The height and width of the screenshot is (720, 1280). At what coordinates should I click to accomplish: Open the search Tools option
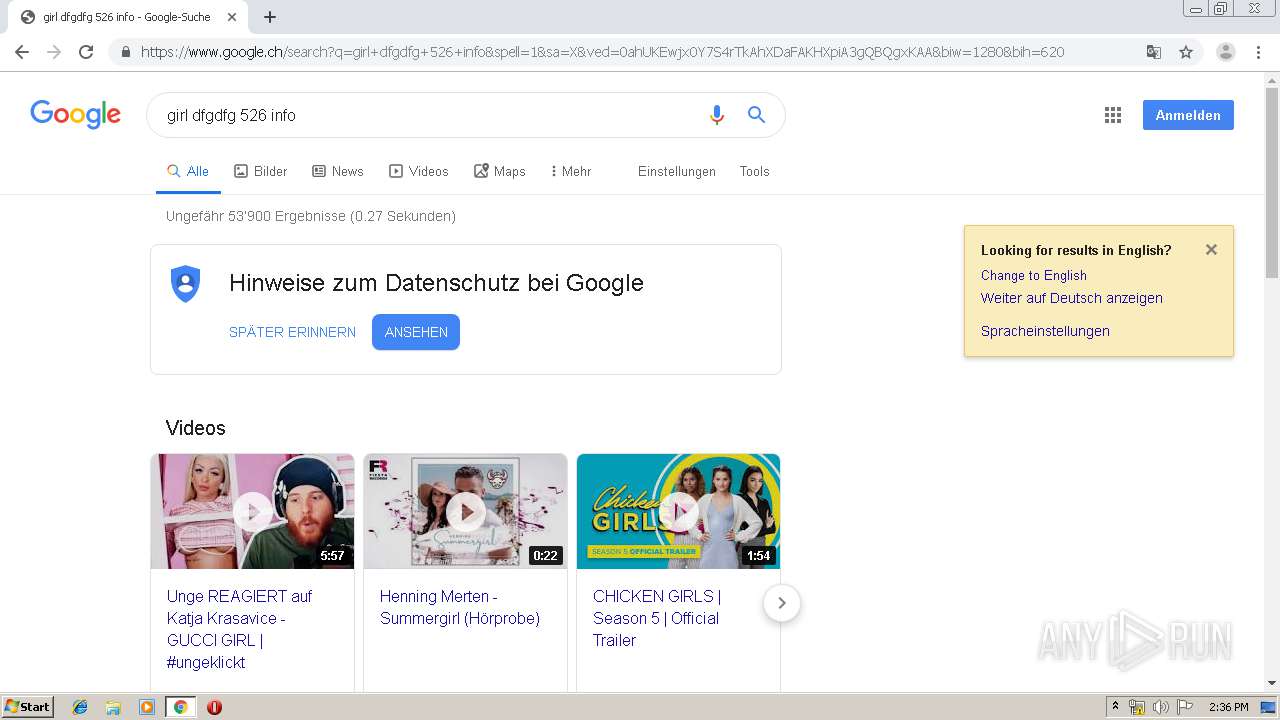tap(754, 171)
